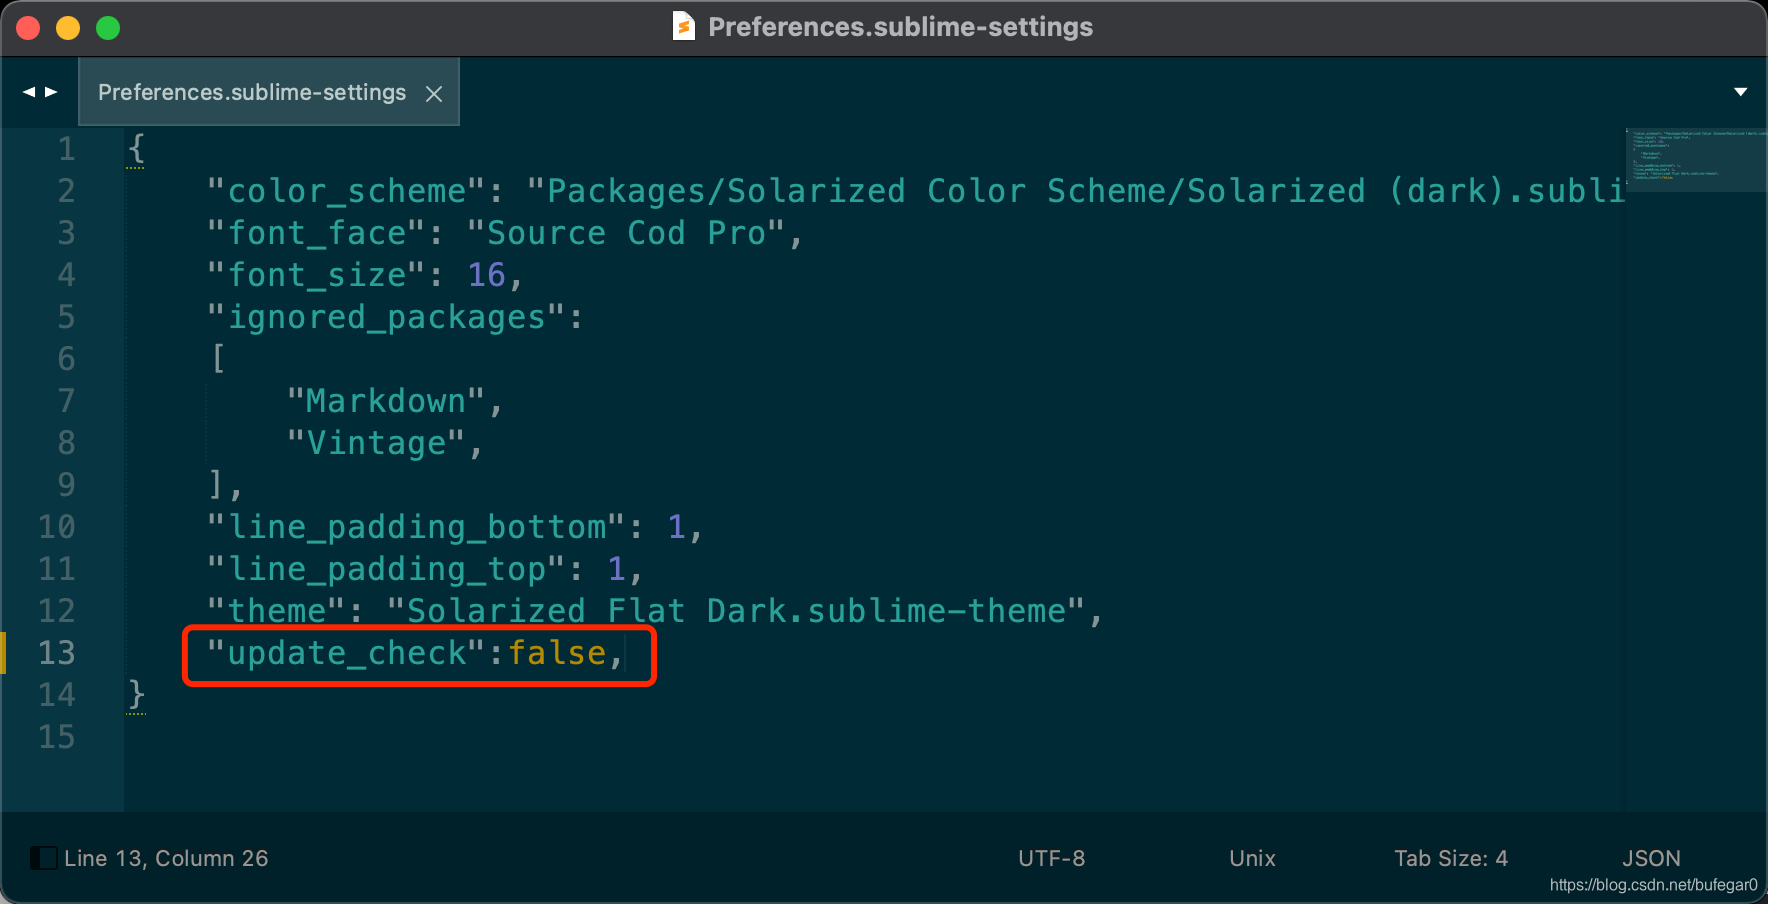
Task: Switch syntax via the JSON label
Action: 1651,858
